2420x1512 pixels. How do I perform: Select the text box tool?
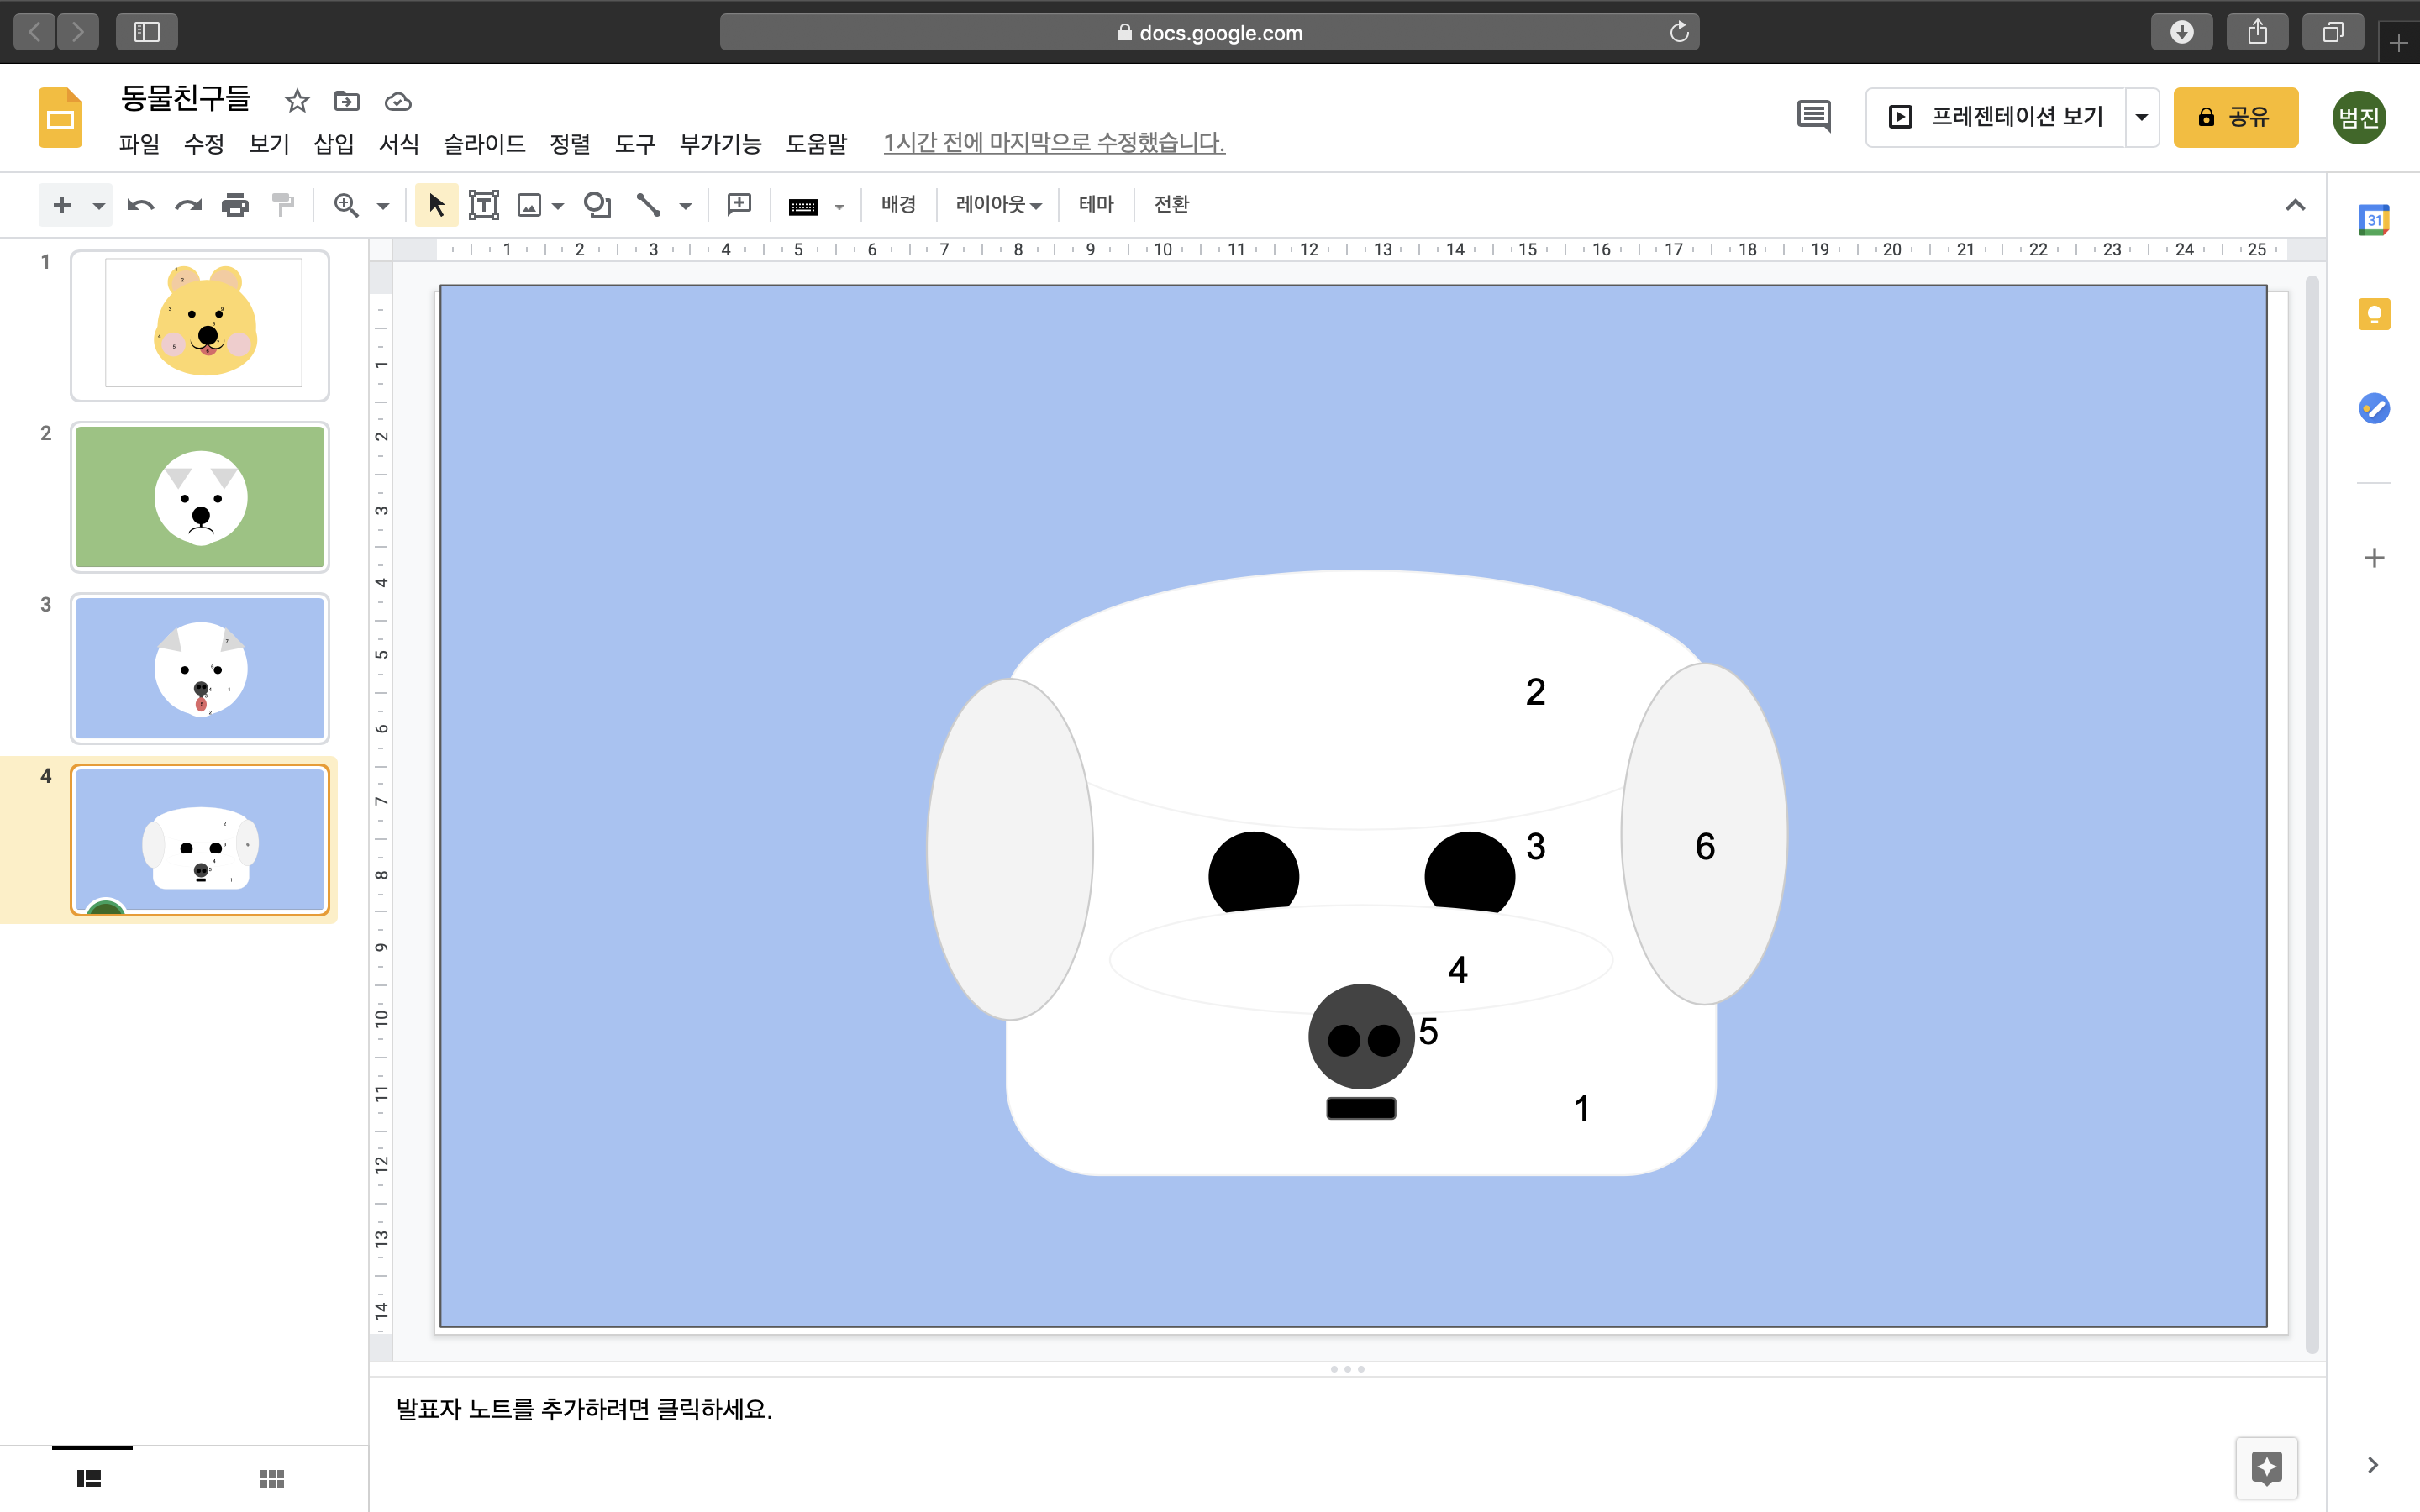[484, 205]
